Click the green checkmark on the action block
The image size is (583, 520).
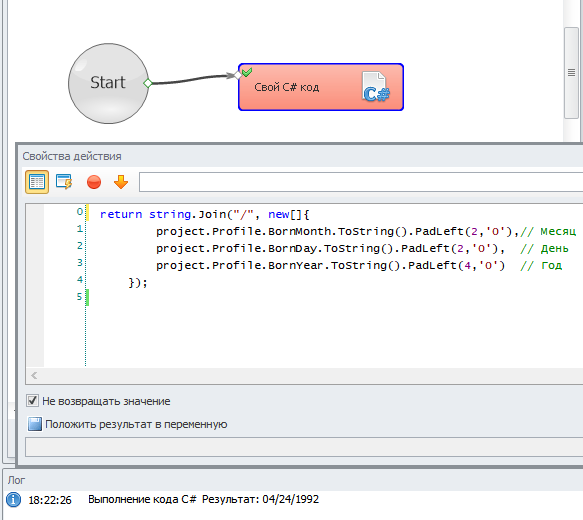click(247, 72)
